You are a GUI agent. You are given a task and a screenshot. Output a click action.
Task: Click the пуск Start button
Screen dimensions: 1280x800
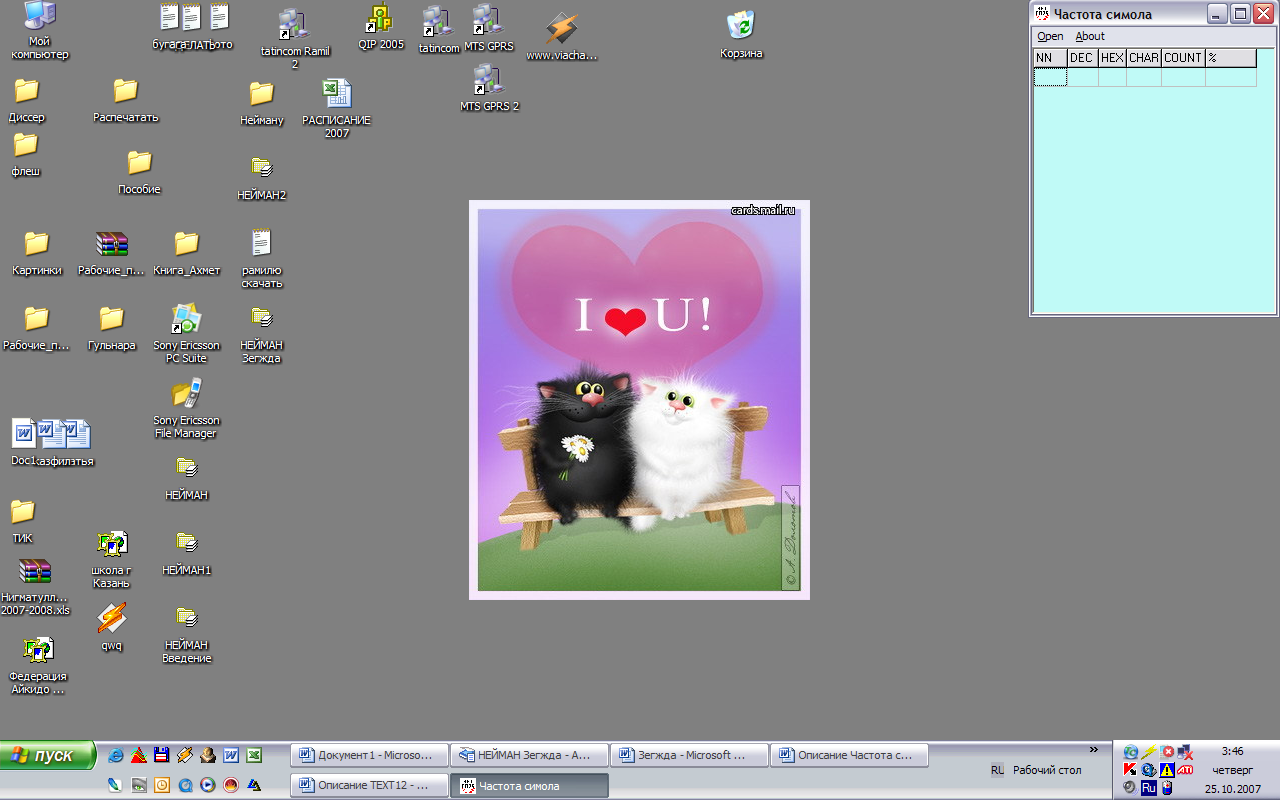(48, 755)
